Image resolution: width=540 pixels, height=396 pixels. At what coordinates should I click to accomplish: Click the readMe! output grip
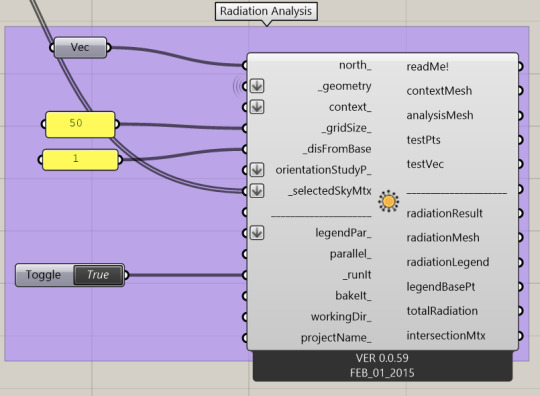[520, 66]
